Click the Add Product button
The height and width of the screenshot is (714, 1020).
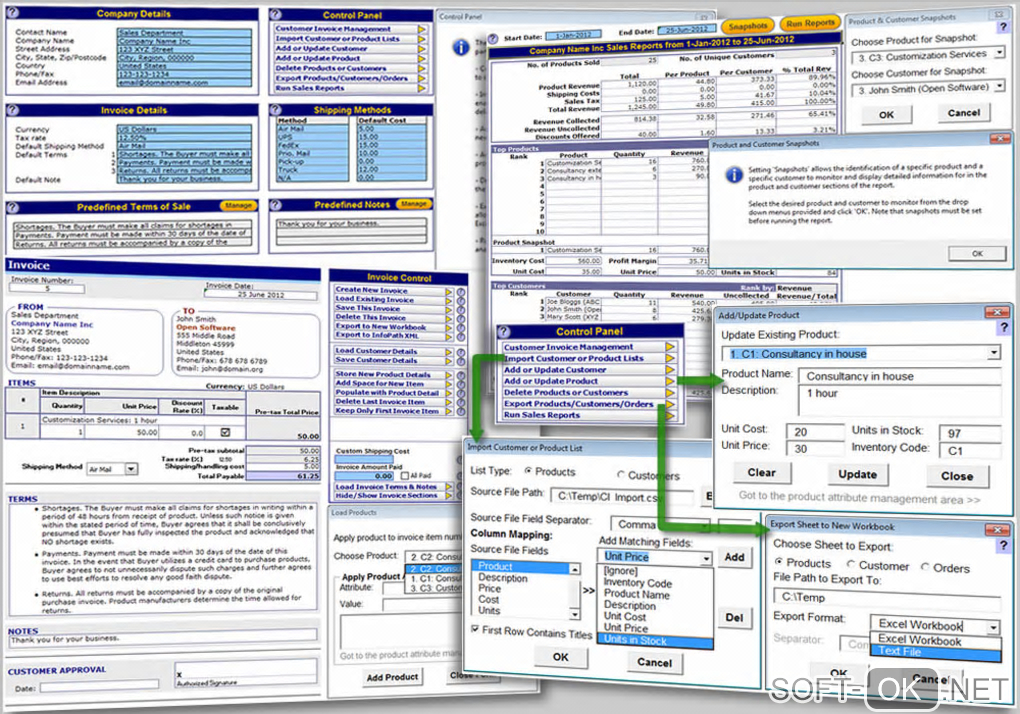tap(392, 677)
